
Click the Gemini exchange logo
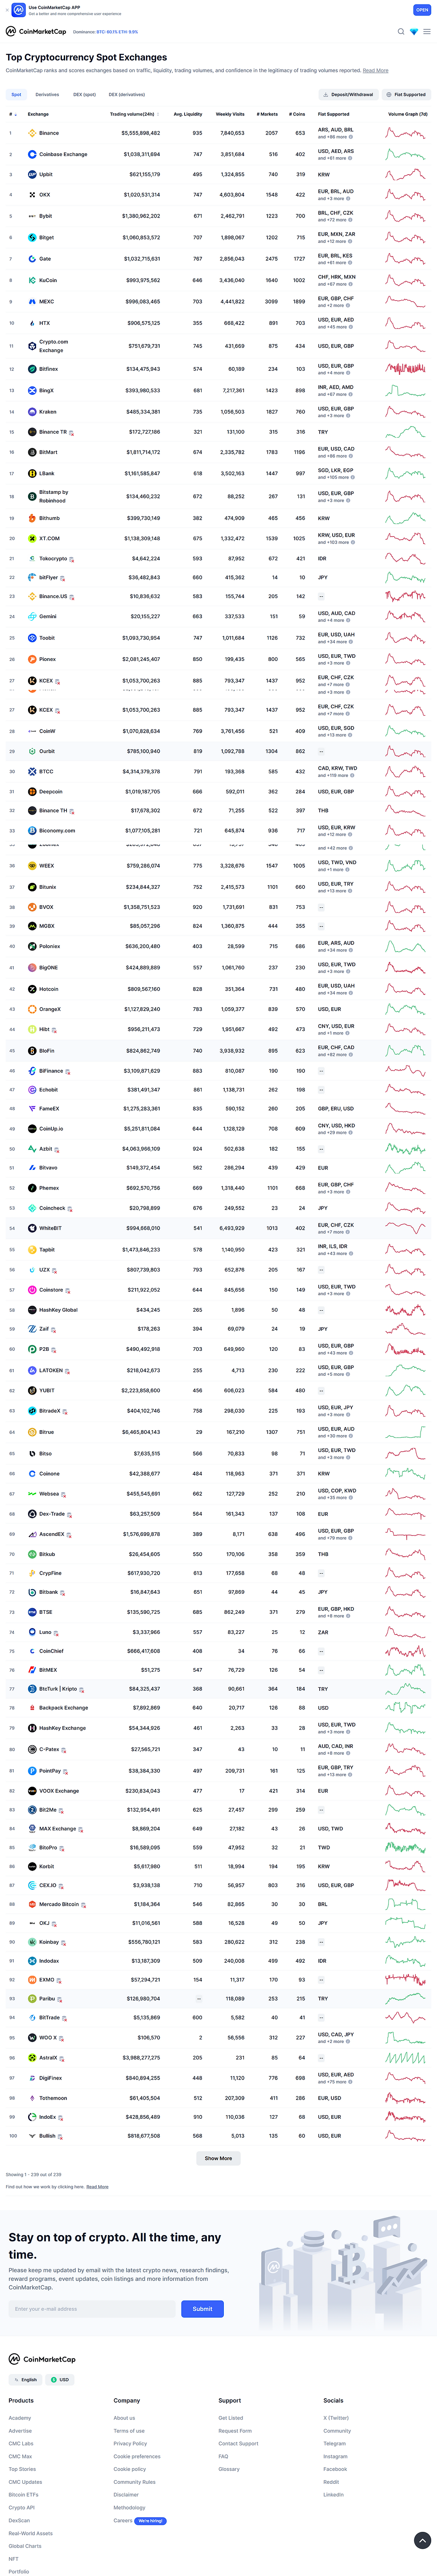[x=32, y=616]
